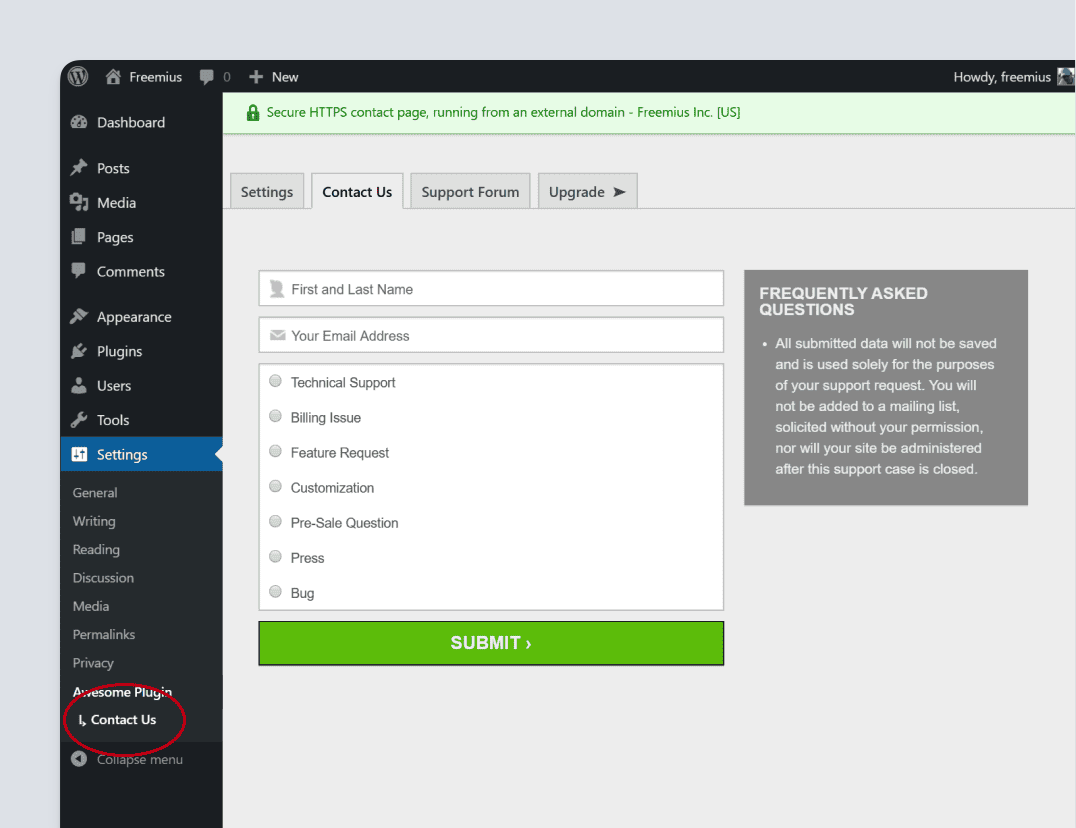Choose the Bug radio option
The width and height of the screenshot is (1076, 828).
coord(276,591)
